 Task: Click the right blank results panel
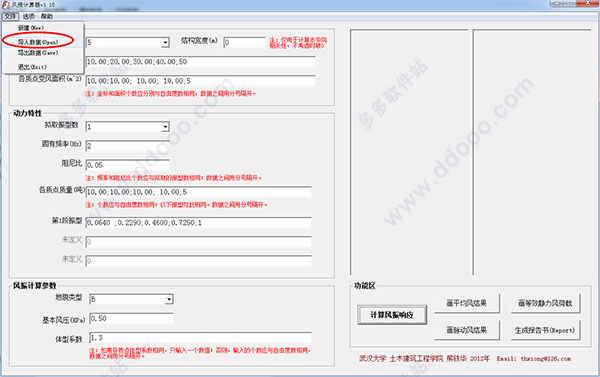tap(532, 152)
